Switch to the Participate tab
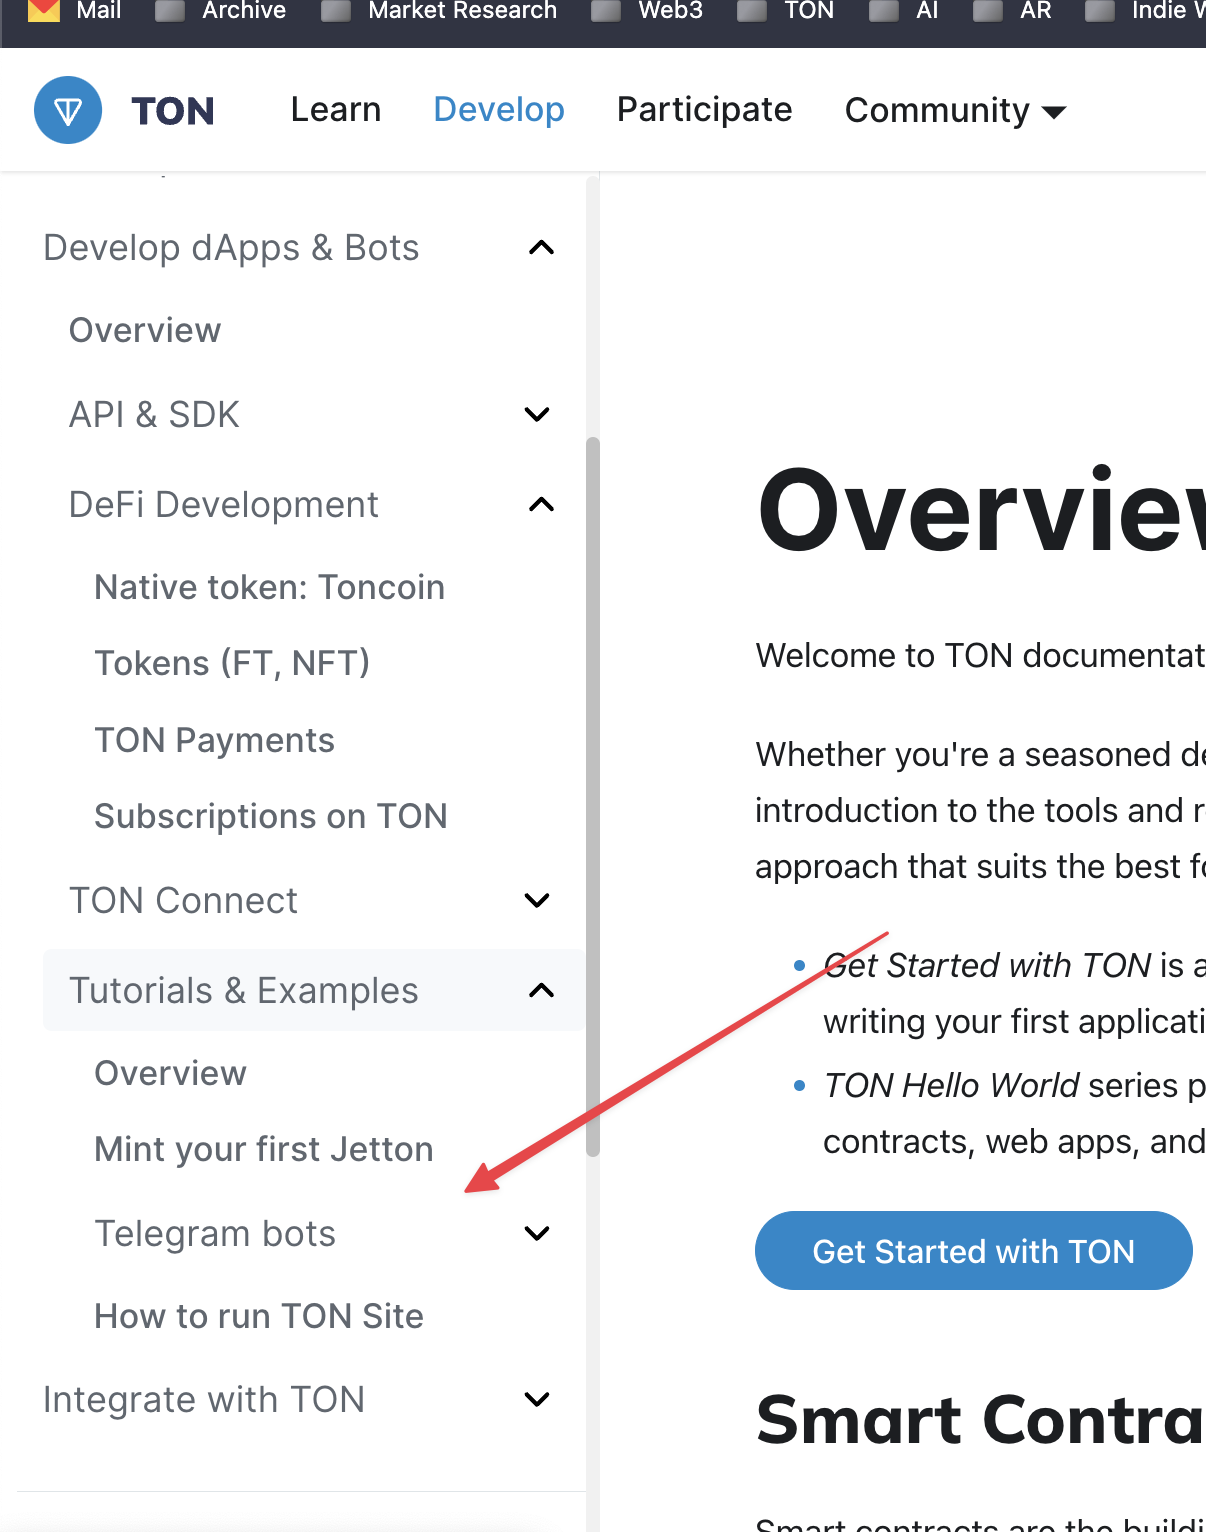 [704, 110]
